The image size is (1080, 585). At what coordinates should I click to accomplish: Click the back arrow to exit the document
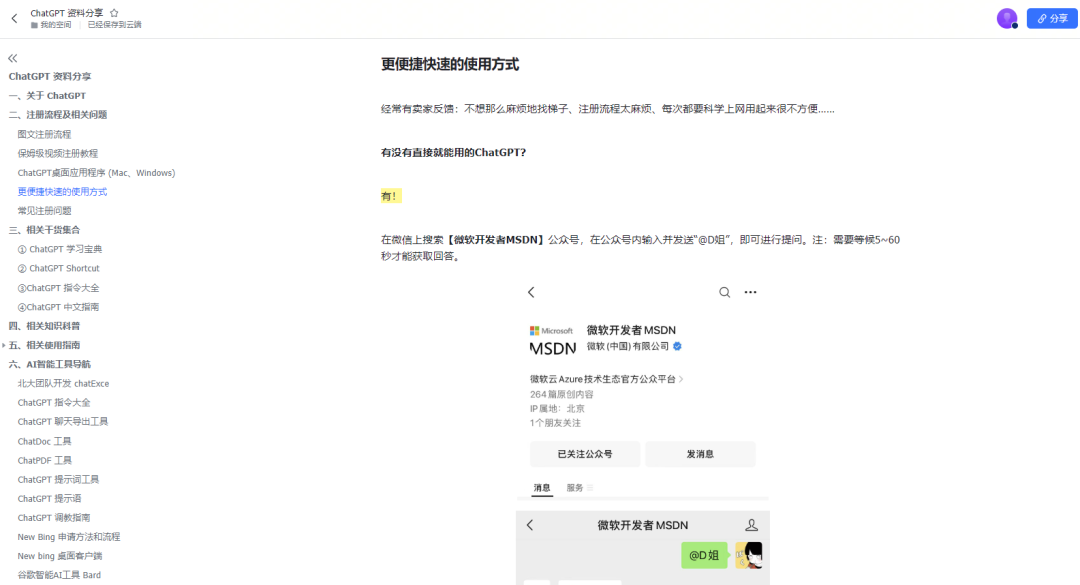(x=14, y=17)
